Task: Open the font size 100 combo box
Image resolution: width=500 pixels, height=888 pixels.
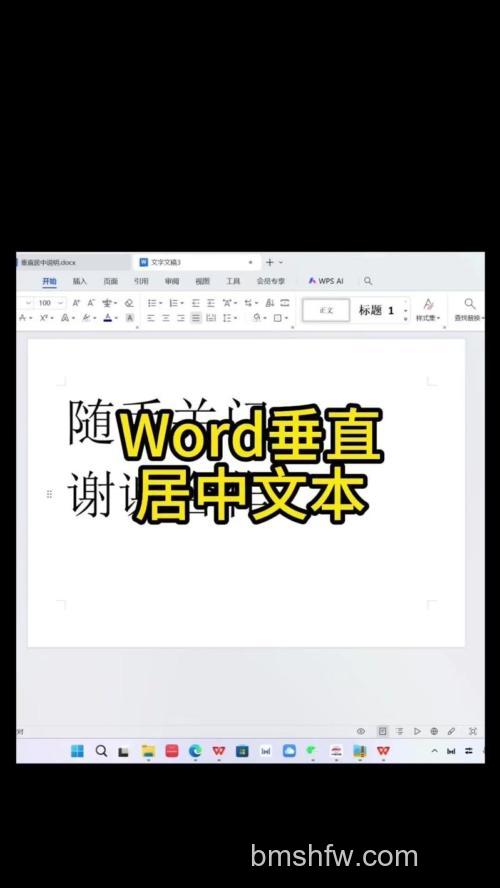Action: point(52,303)
